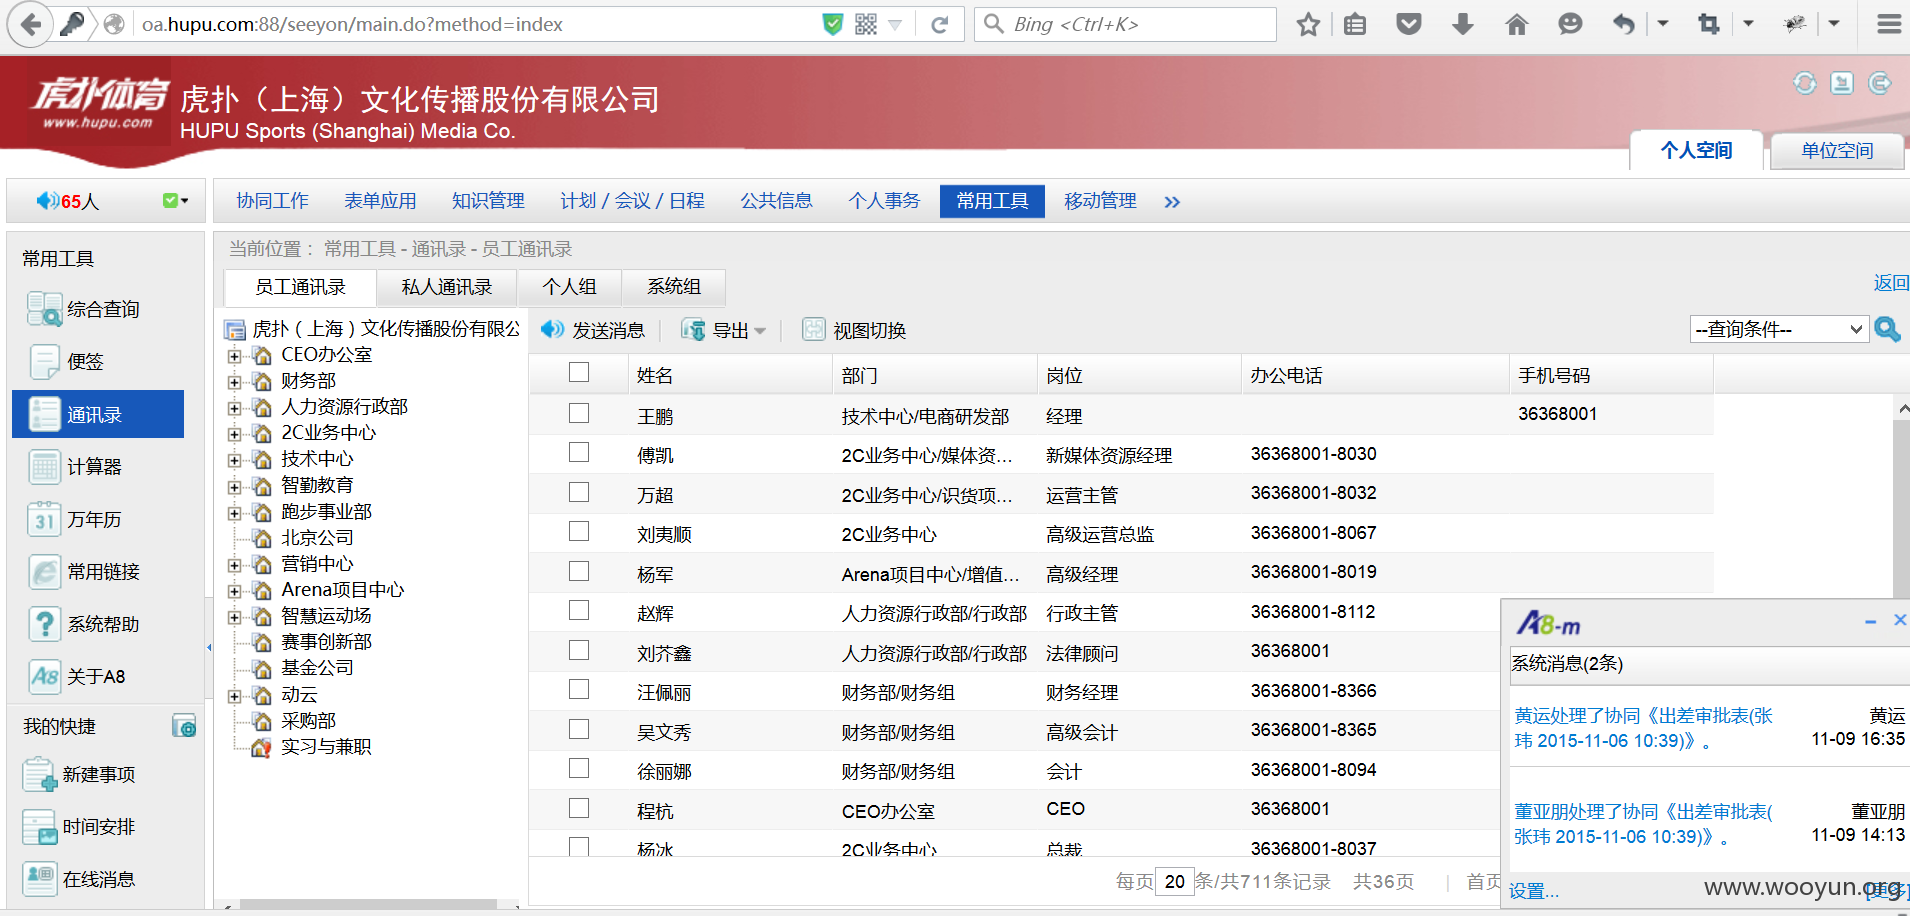Open 综合查询 sidebar icon
1910x916 pixels.
pos(44,309)
